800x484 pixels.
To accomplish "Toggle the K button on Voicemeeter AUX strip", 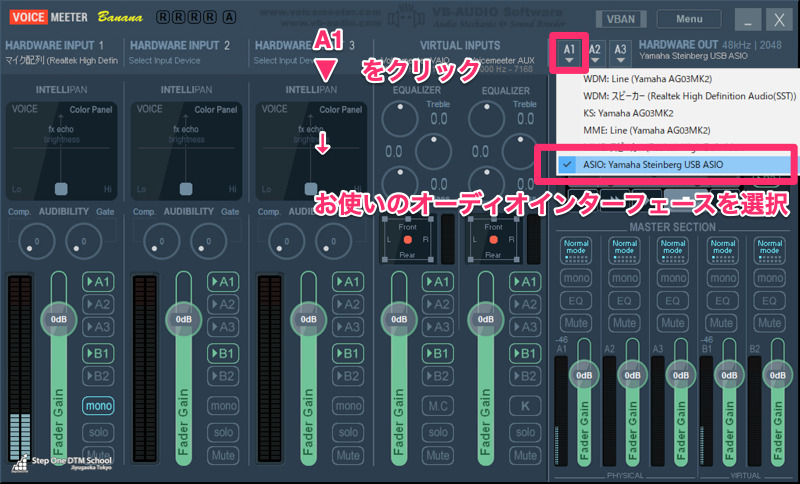I will tap(525, 406).
